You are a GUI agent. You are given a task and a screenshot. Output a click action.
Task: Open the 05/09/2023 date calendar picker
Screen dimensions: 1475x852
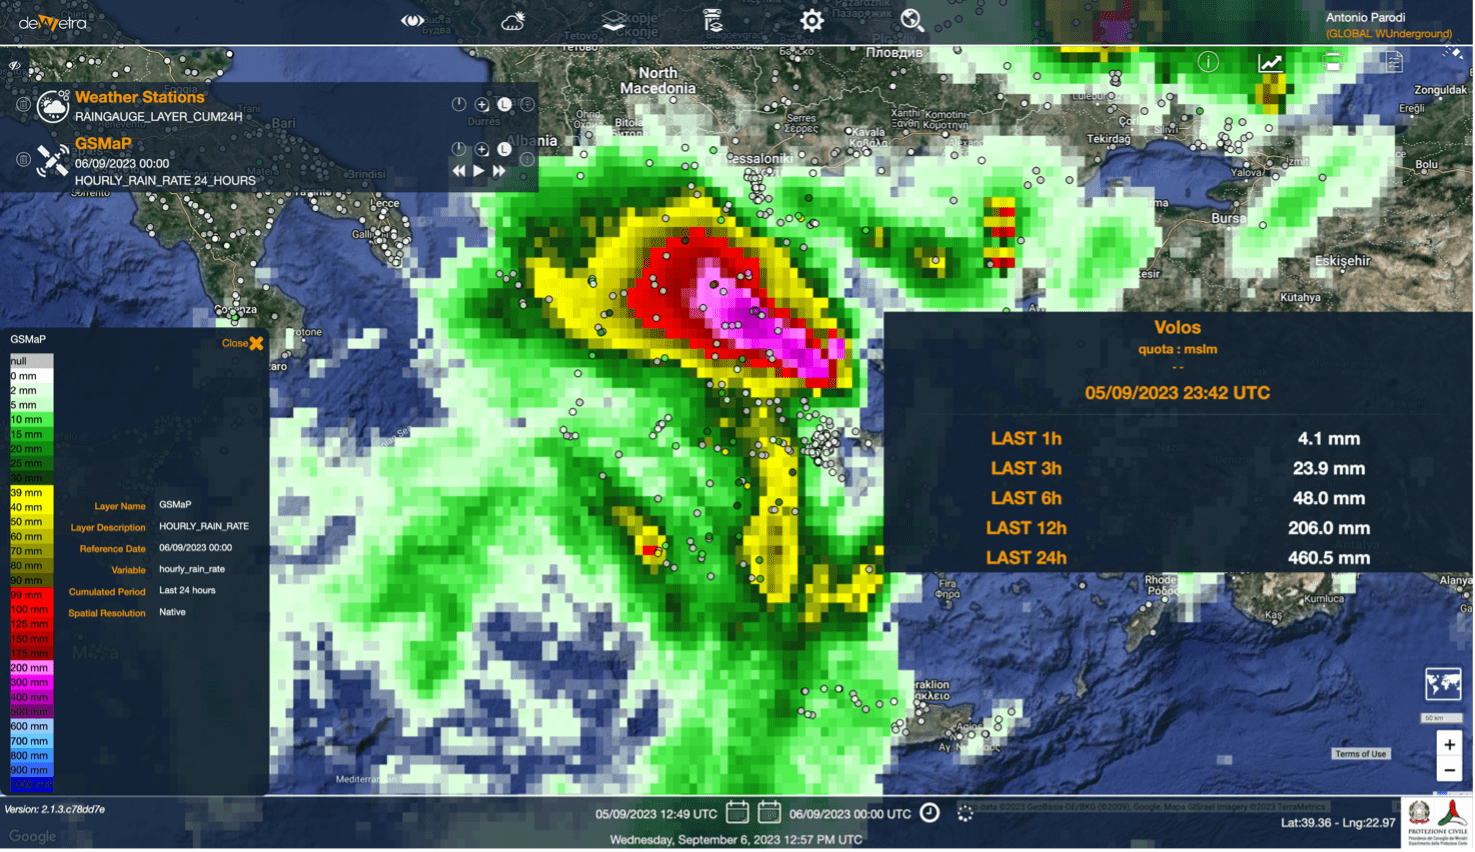(737, 813)
